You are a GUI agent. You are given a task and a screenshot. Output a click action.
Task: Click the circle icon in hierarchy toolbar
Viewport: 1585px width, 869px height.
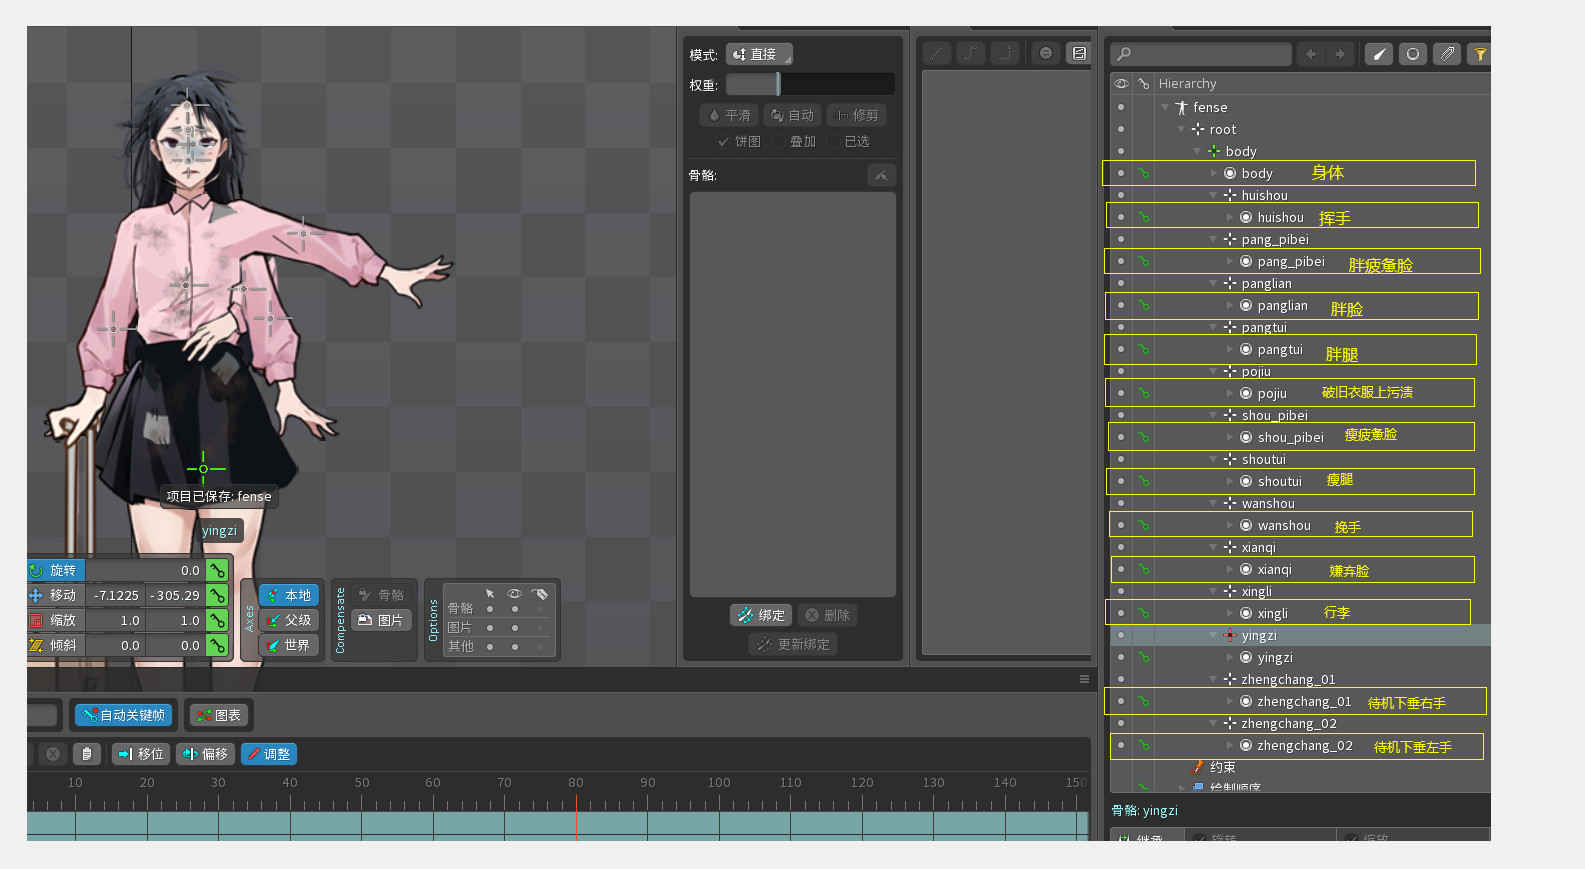[x=1412, y=54]
